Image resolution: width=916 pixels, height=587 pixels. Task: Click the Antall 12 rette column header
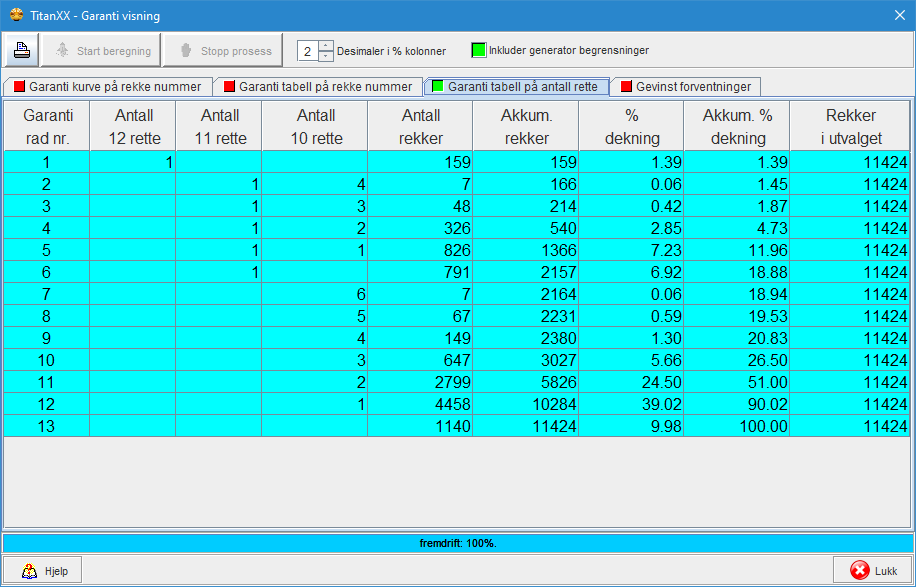click(133, 127)
